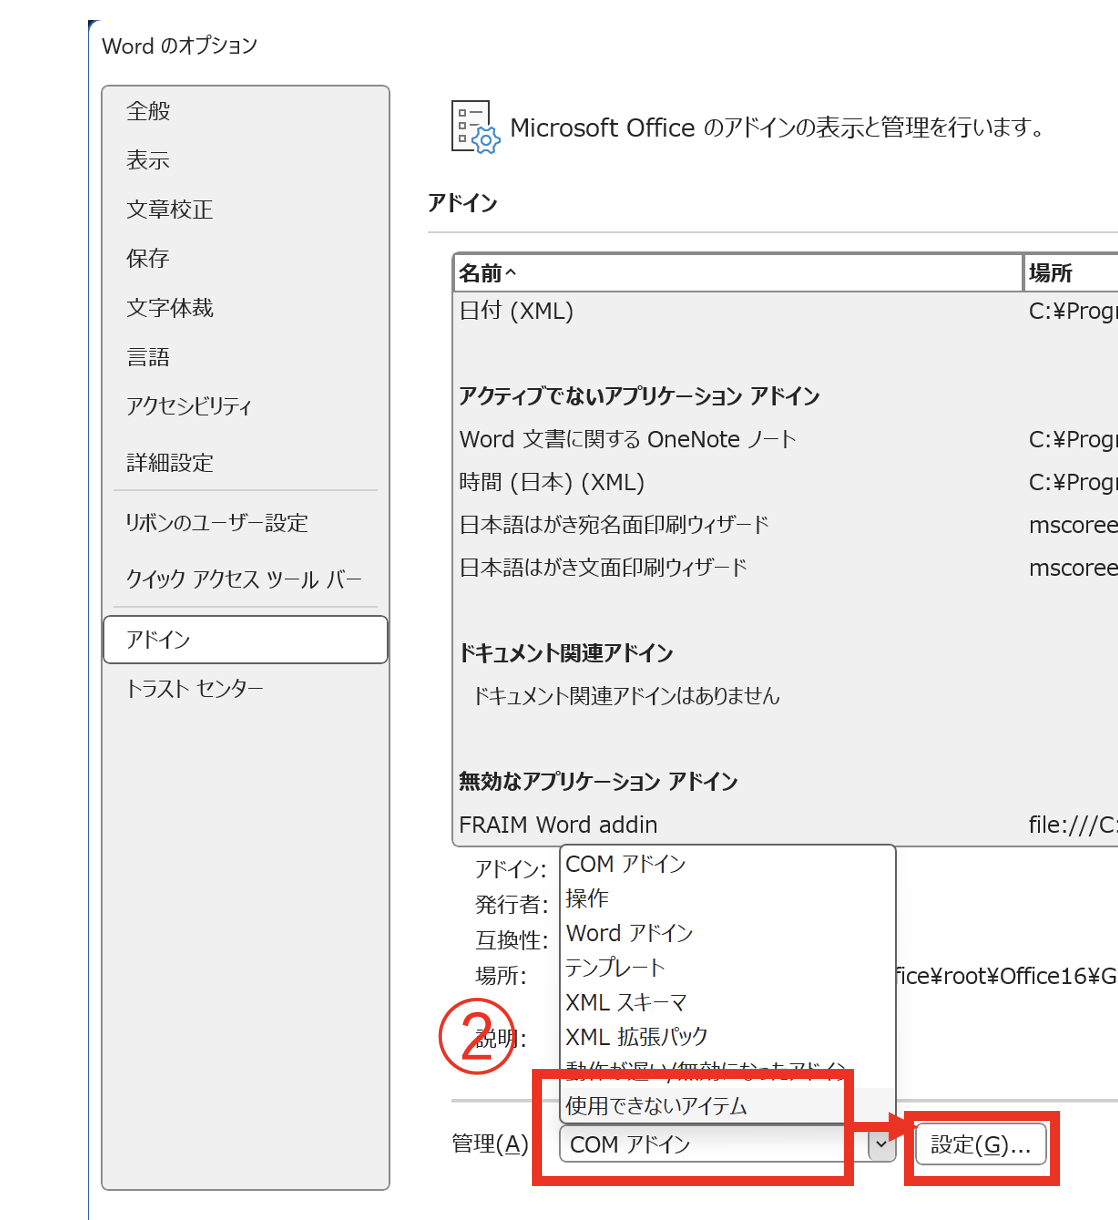The image size is (1118, 1220).
Task: Select Word 文書に関する OneNote ノート row
Action: tap(628, 439)
